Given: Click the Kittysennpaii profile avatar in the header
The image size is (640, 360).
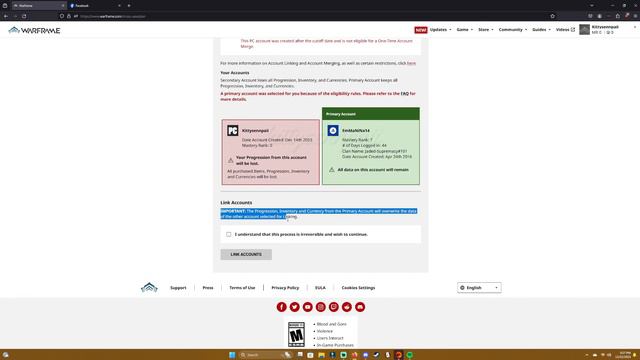Looking at the screenshot, I should tap(584, 29).
